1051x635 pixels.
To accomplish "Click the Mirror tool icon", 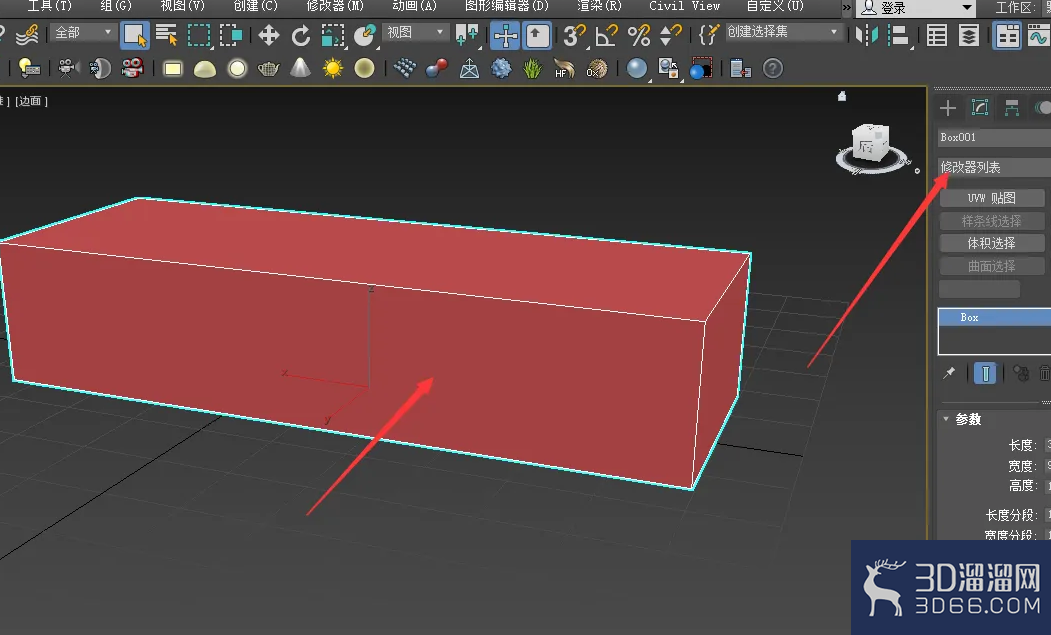I will [x=867, y=35].
